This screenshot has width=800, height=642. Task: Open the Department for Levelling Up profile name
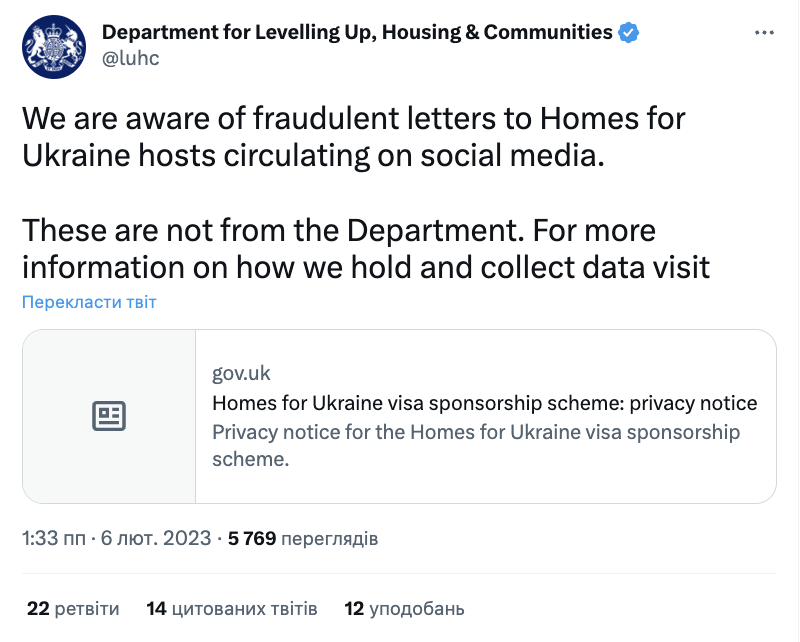[357, 32]
